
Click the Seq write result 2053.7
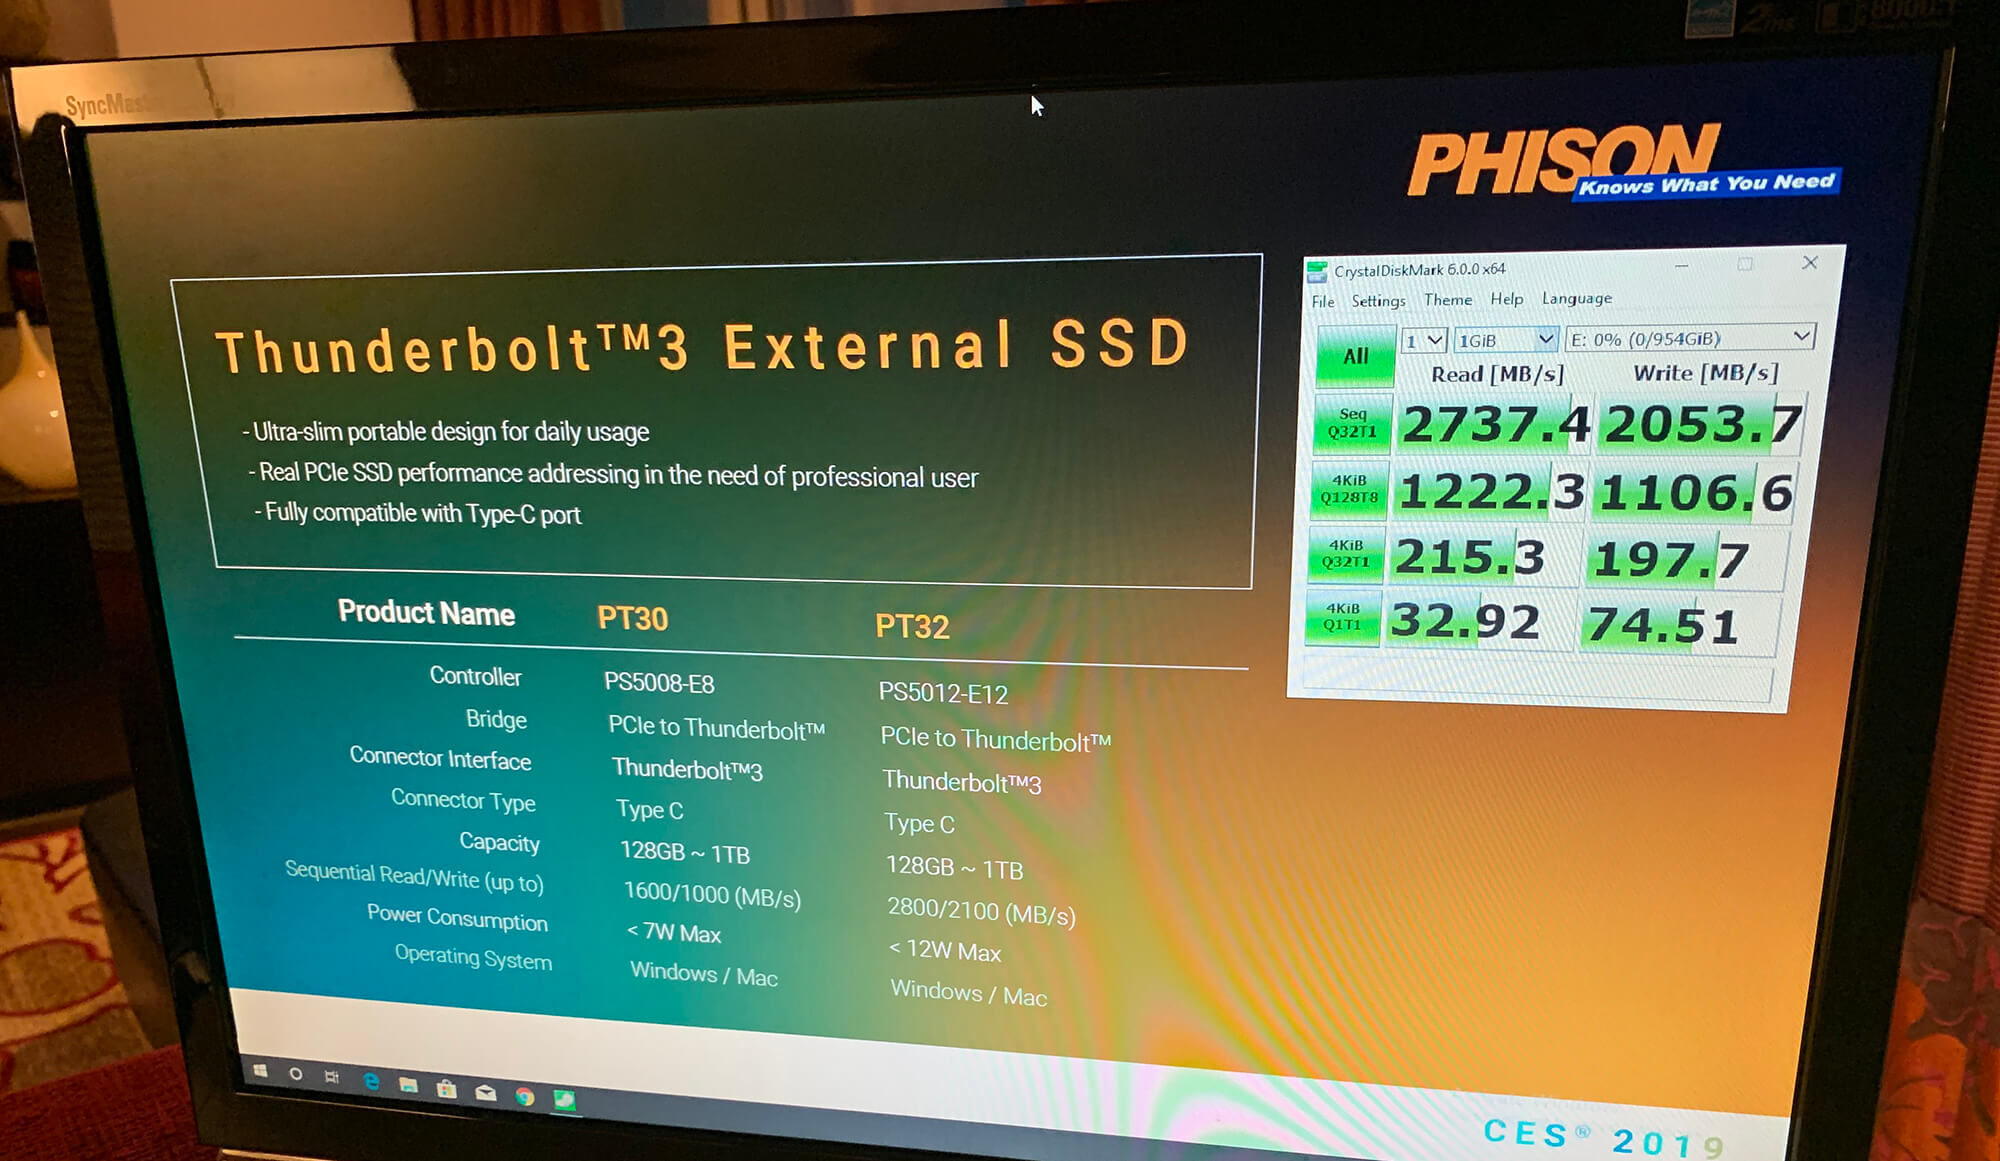point(1702,424)
